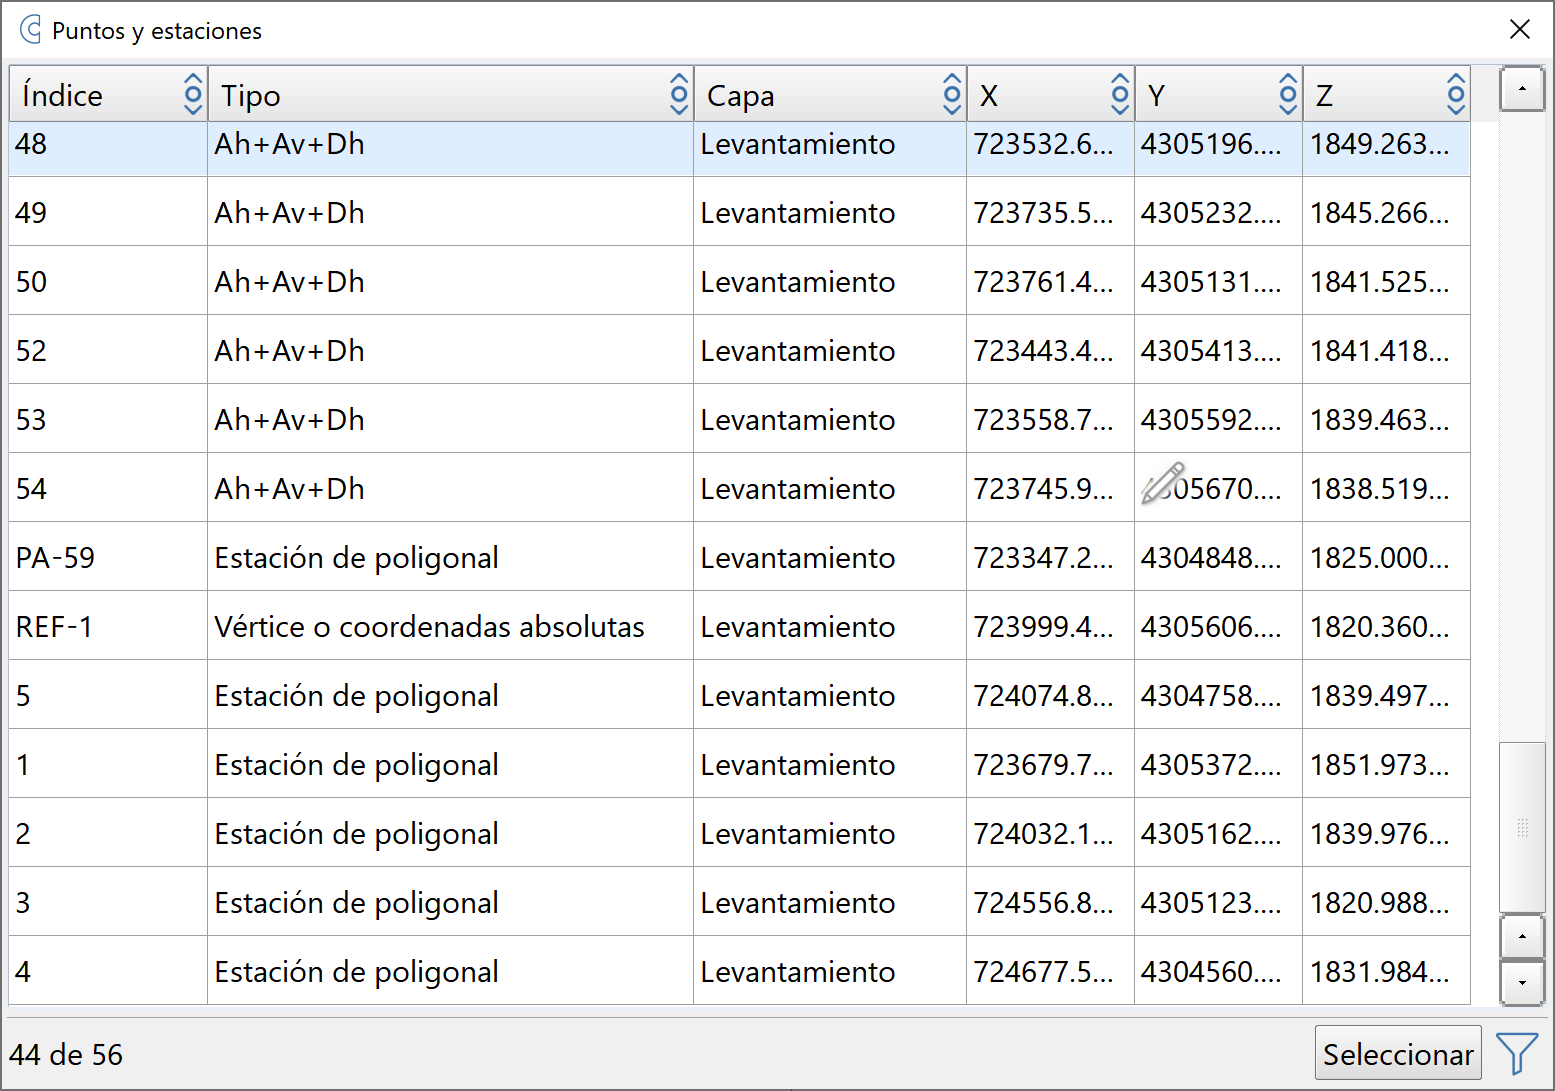Click Y value 4304560.... cell
Image resolution: width=1555 pixels, height=1091 pixels.
pos(1218,971)
